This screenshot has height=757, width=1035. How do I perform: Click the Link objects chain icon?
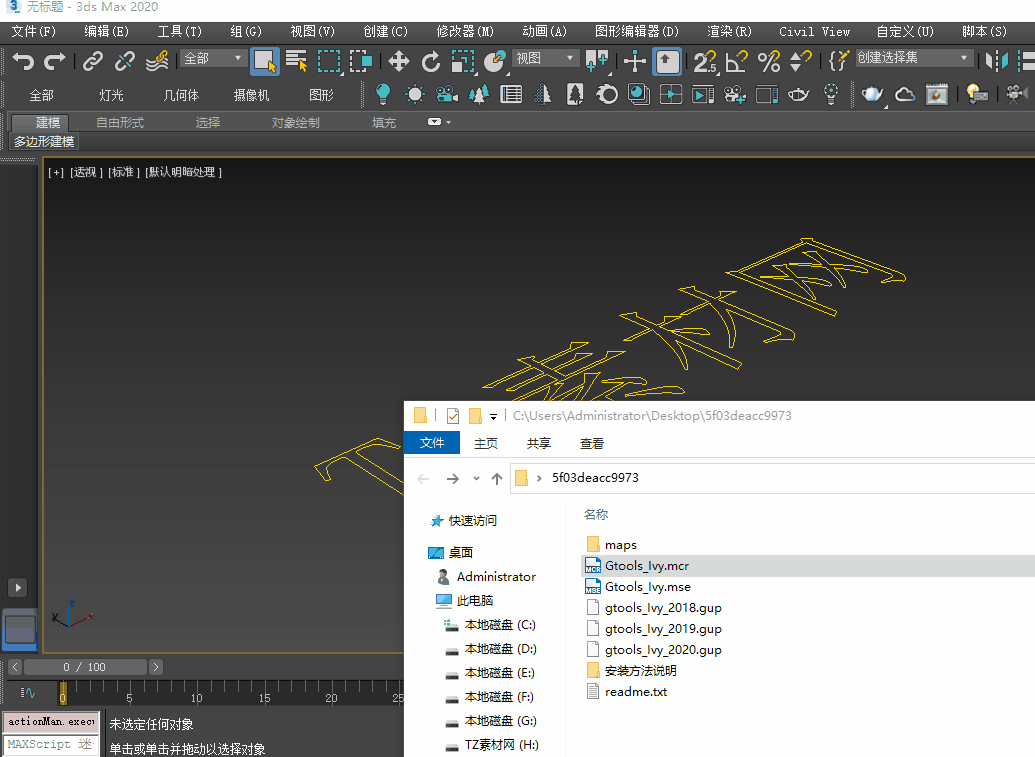click(93, 62)
